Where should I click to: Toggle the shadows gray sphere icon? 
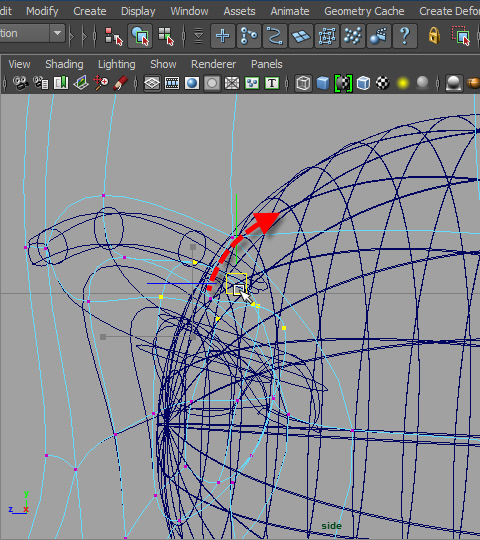(x=422, y=83)
